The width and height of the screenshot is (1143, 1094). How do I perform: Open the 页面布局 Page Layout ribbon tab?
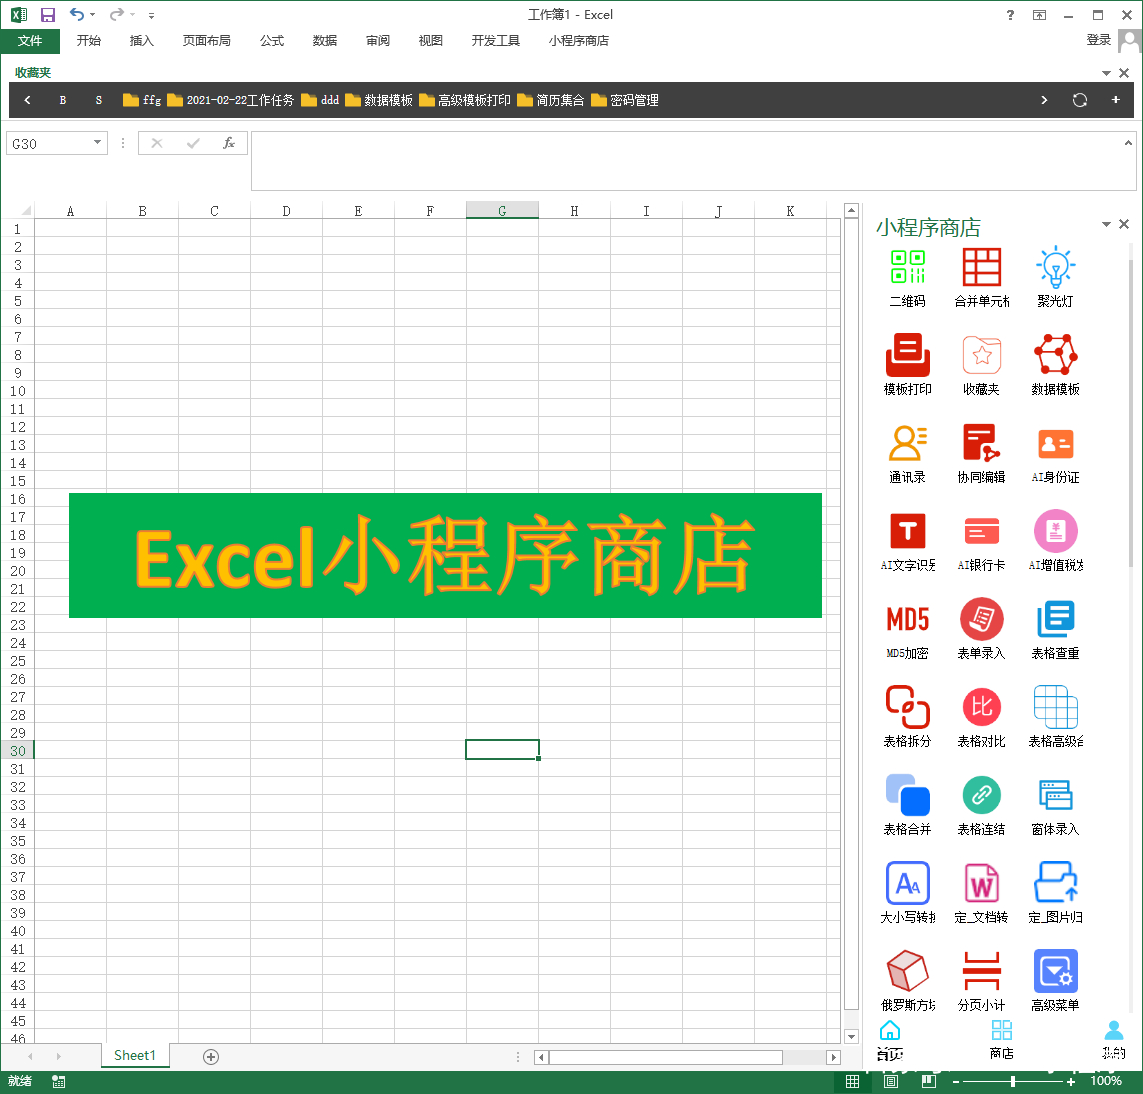point(206,41)
